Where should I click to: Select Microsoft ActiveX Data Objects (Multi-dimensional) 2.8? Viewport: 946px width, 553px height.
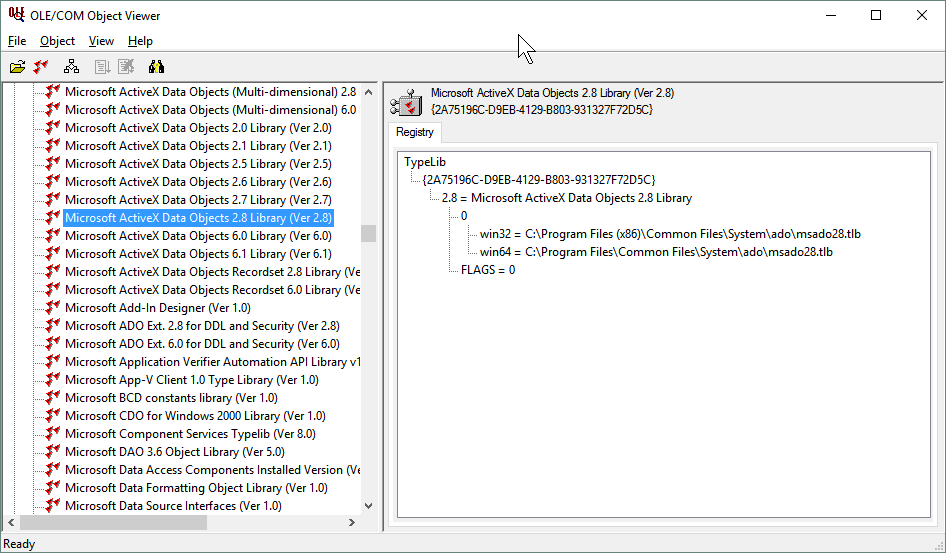(x=211, y=92)
